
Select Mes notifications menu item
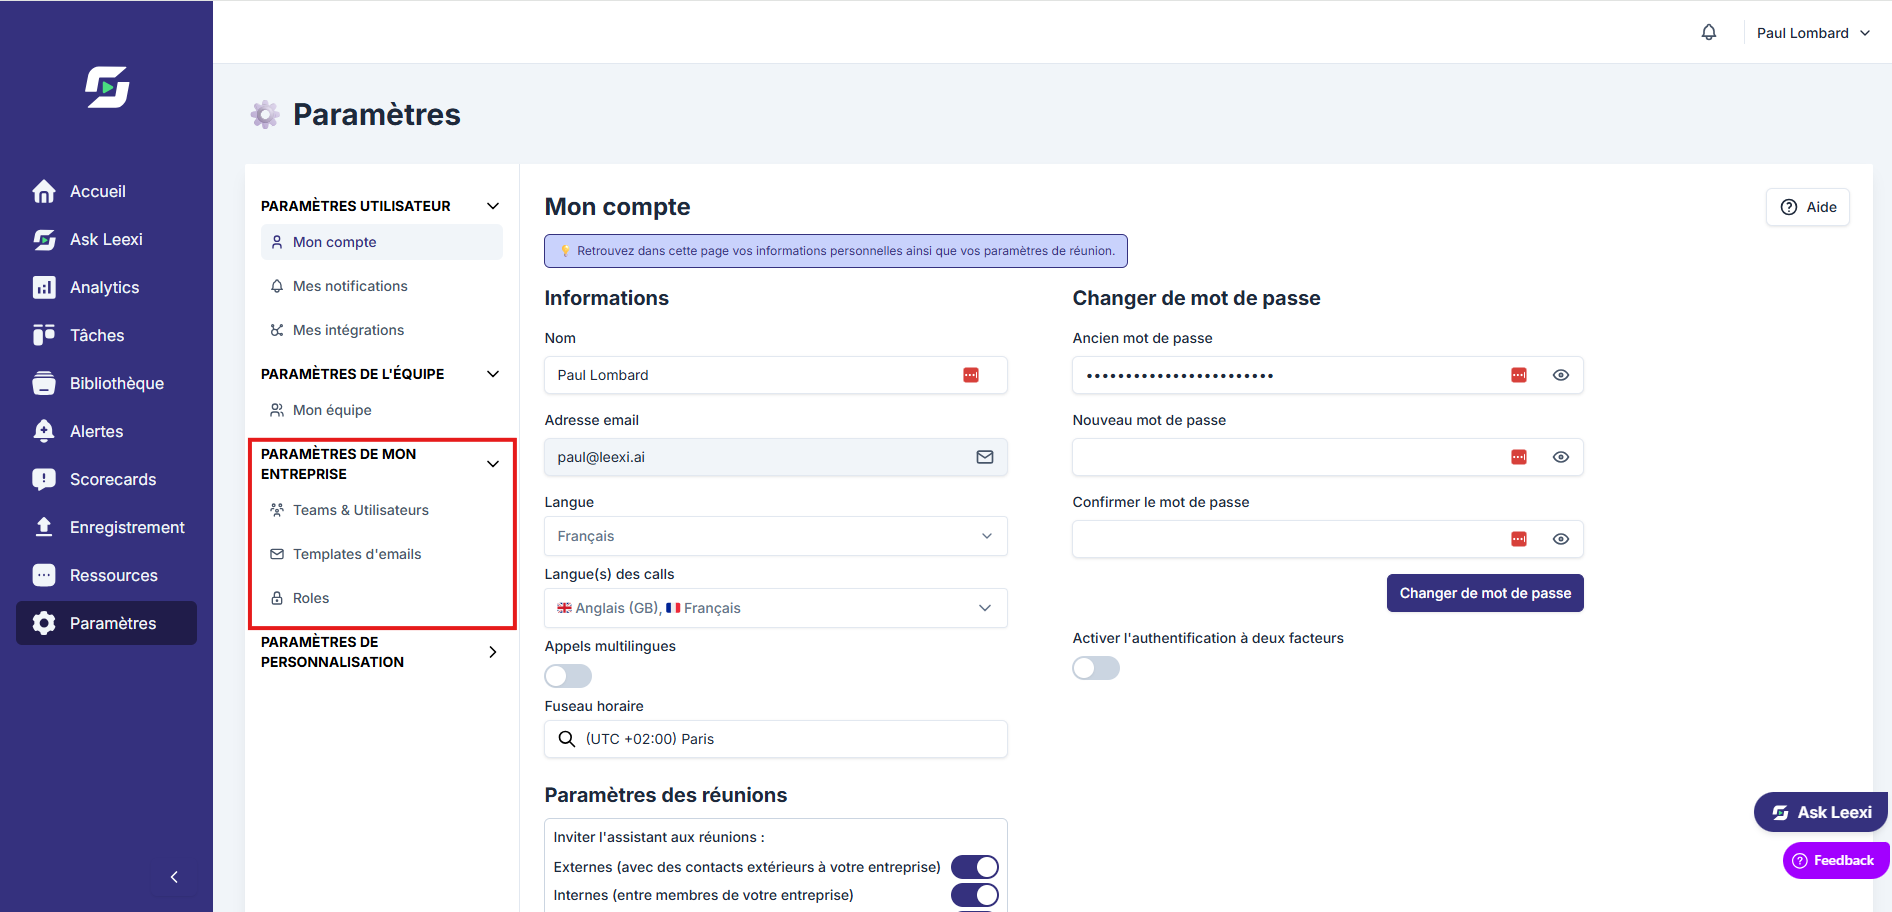click(382, 286)
